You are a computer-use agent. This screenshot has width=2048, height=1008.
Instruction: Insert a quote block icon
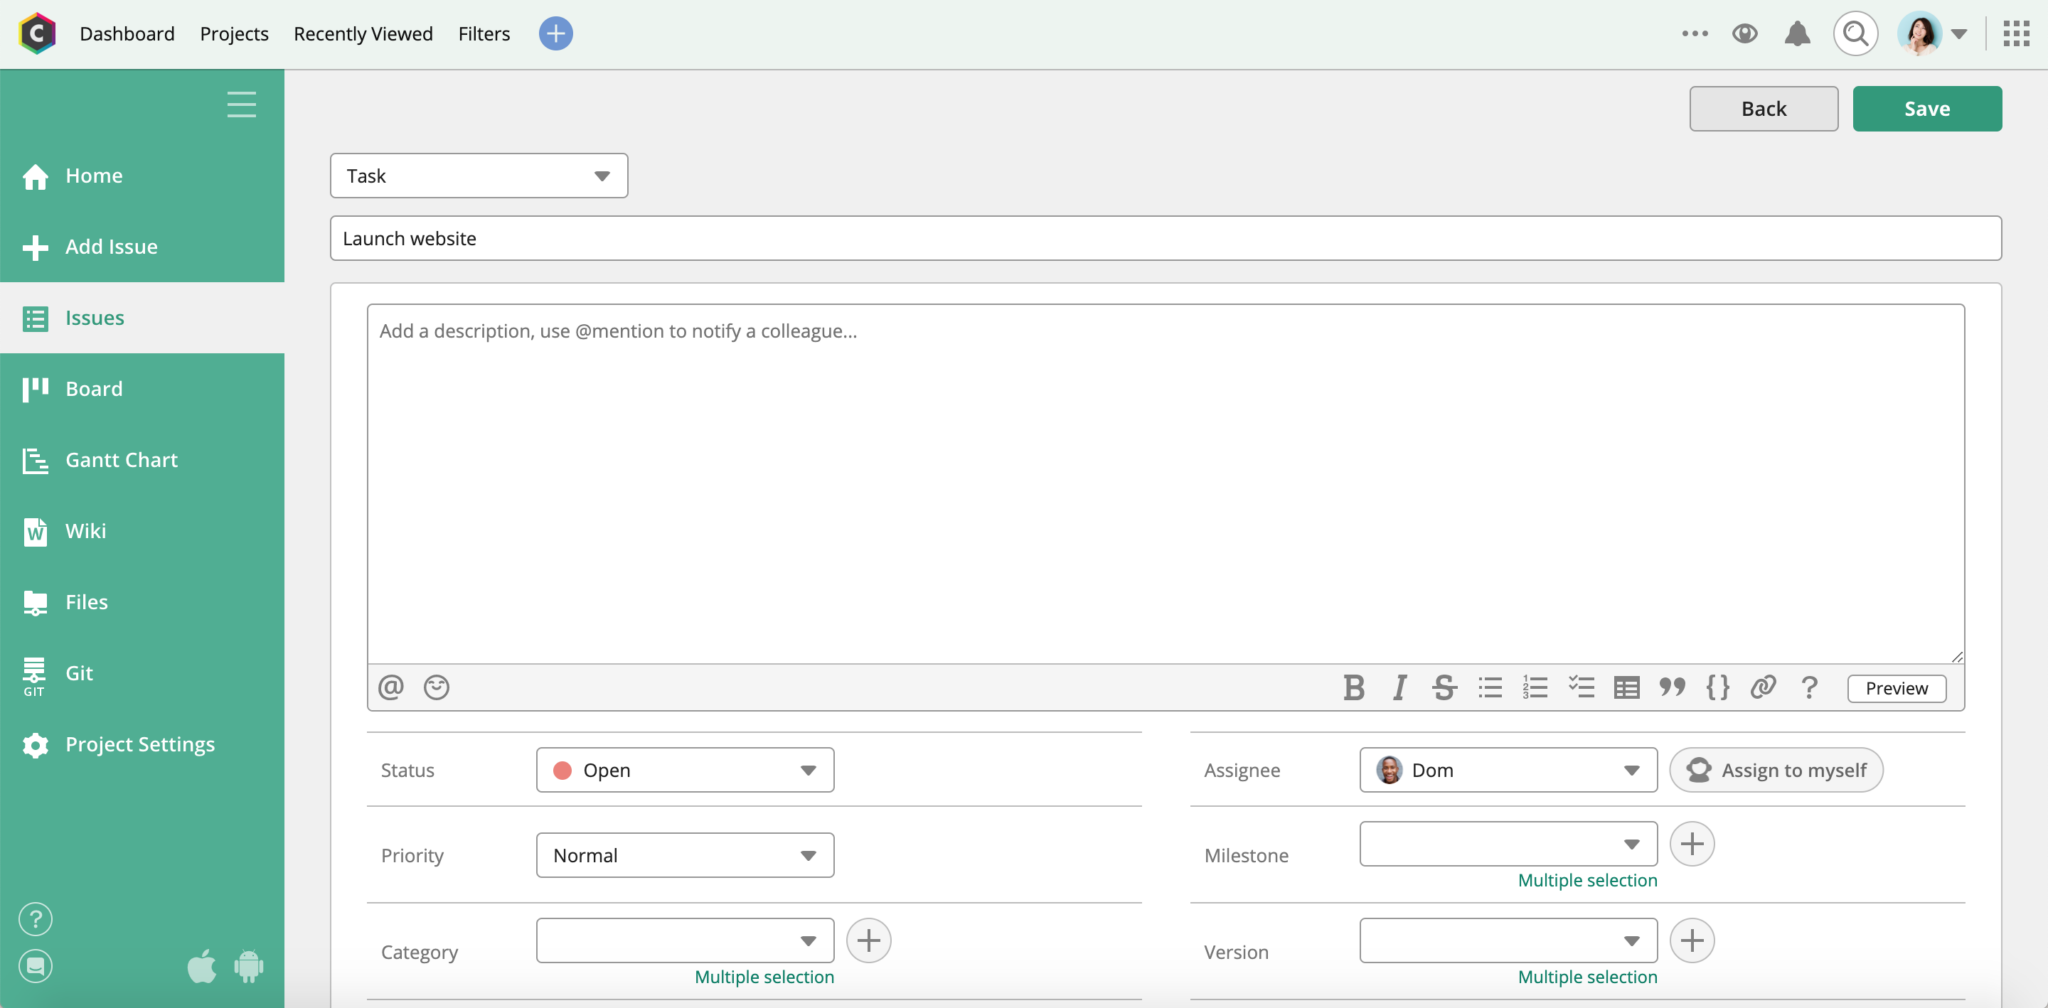tap(1672, 688)
